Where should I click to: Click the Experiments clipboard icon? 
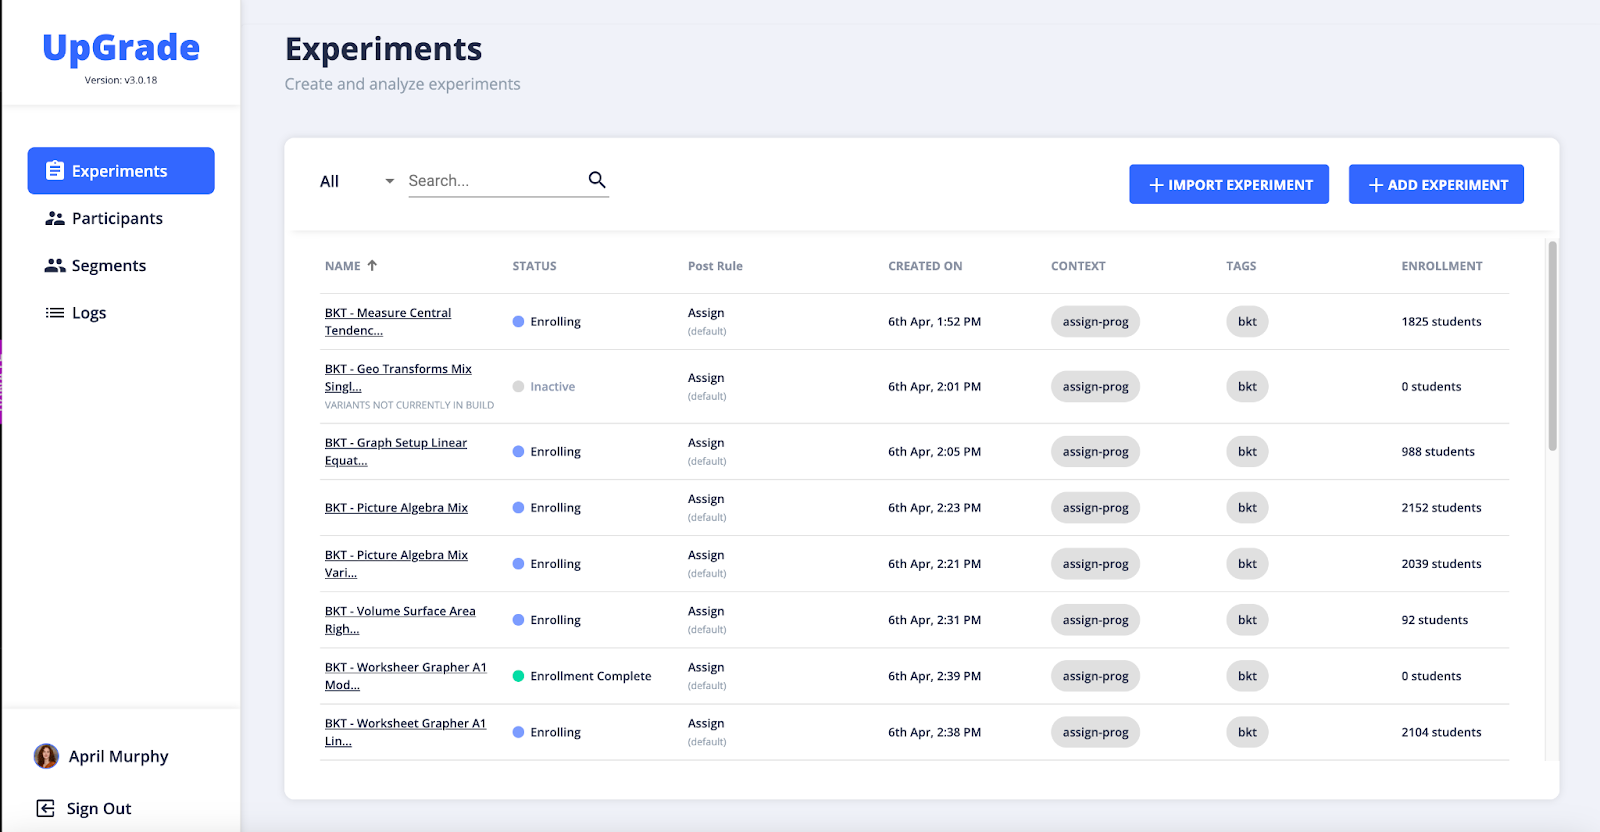(x=55, y=171)
